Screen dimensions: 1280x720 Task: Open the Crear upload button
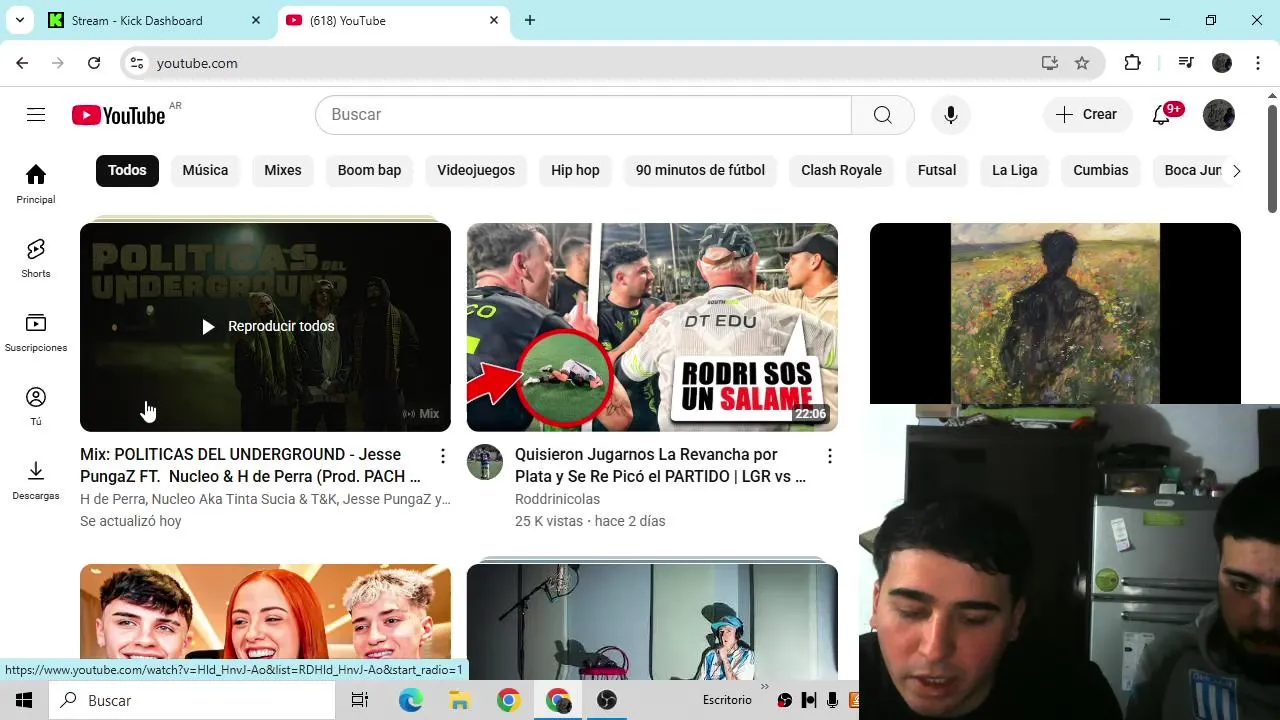point(1088,115)
